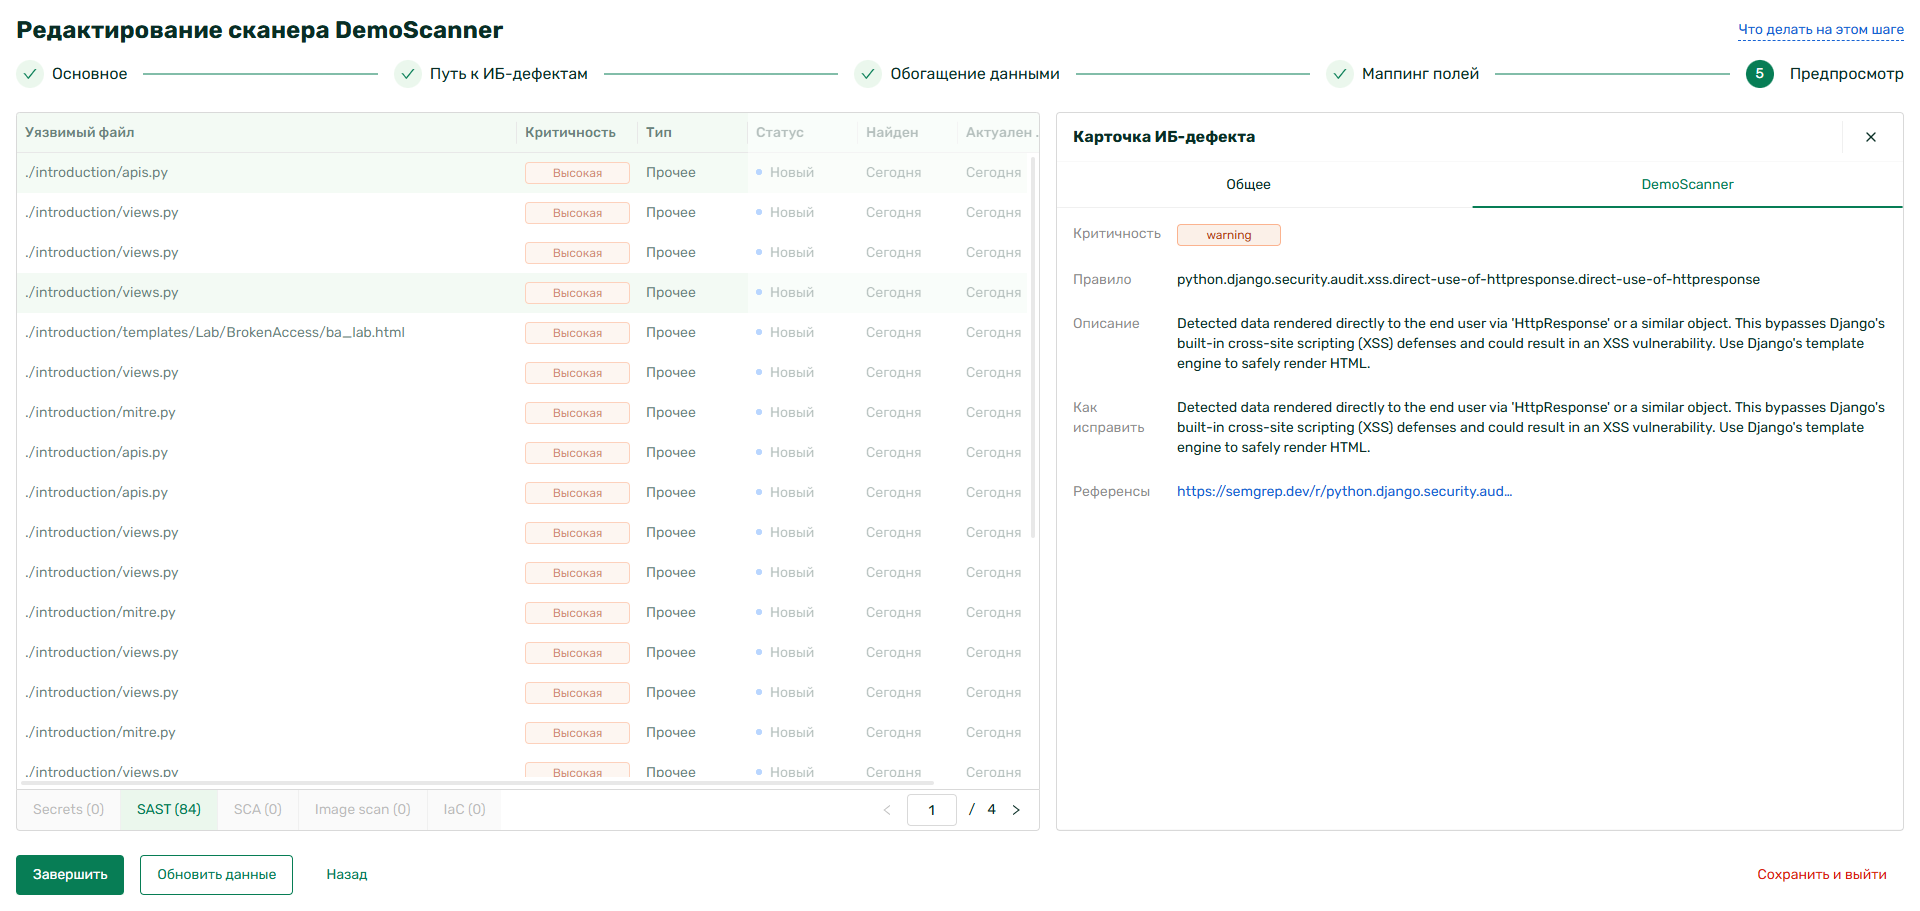Click the warning severity badge

pos(1229,235)
